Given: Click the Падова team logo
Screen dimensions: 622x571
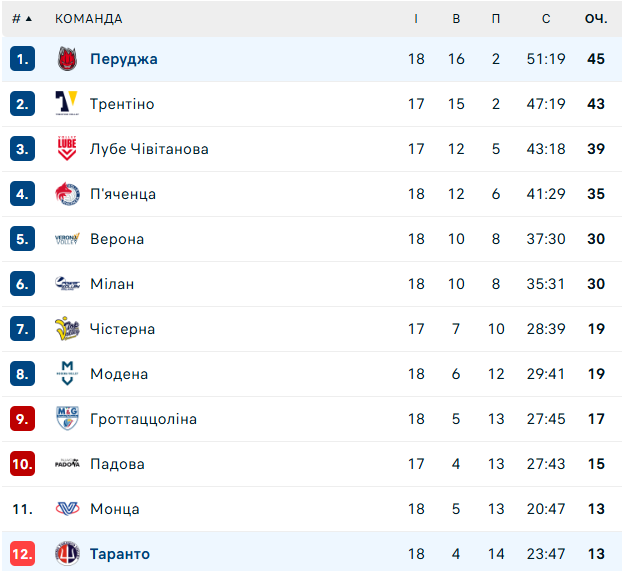Looking at the screenshot, I should (67, 464).
